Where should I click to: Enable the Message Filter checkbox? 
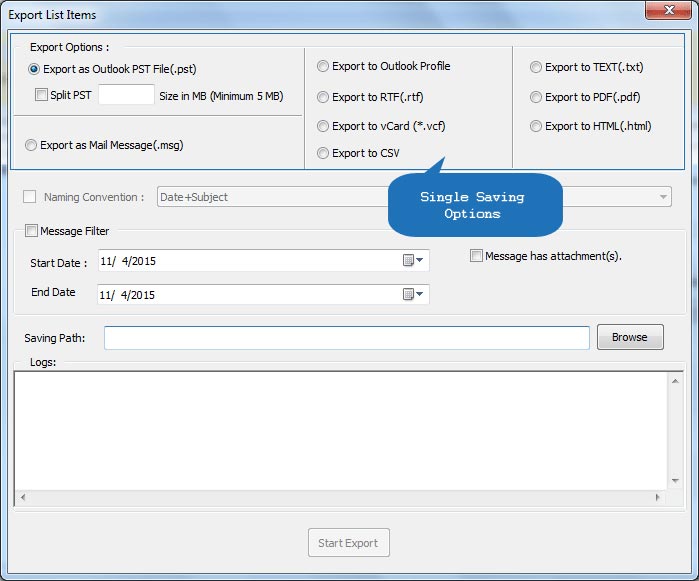31,231
